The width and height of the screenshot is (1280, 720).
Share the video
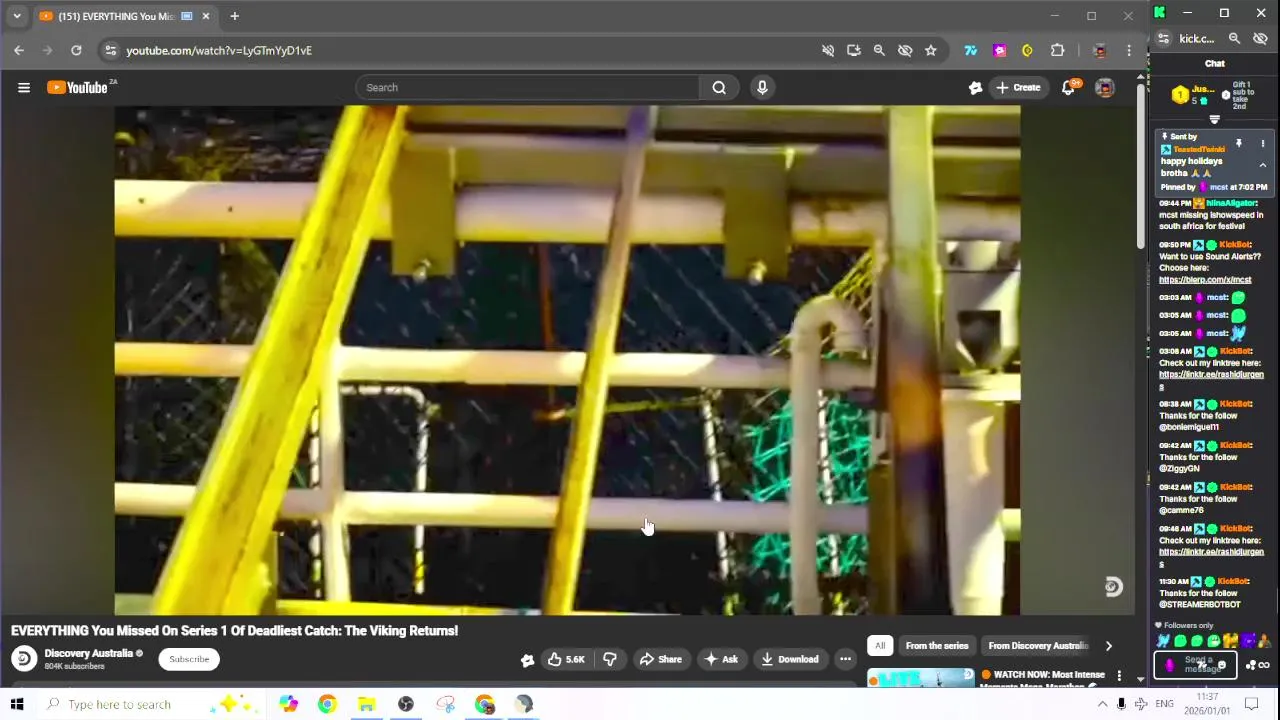click(x=660, y=659)
